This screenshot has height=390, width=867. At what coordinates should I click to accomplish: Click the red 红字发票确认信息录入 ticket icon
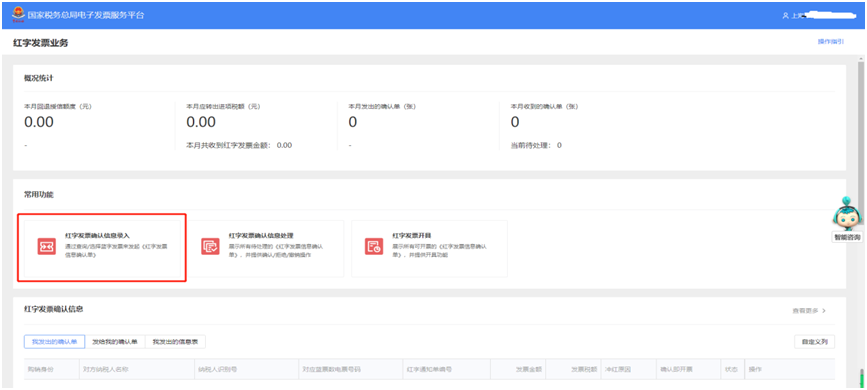46,246
